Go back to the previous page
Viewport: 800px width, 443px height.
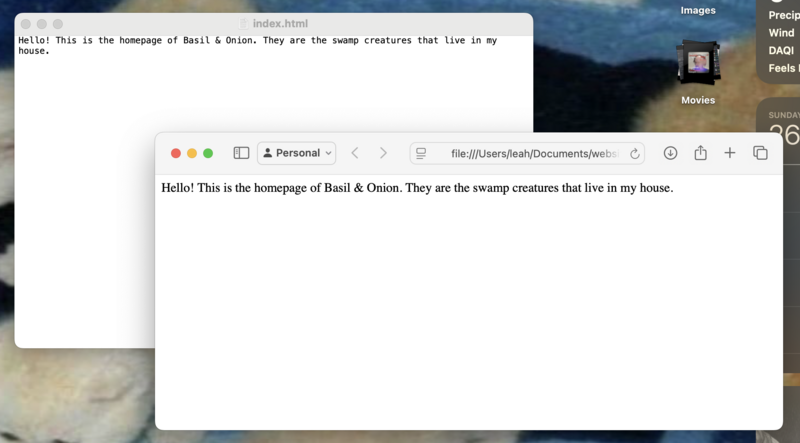[355, 153]
